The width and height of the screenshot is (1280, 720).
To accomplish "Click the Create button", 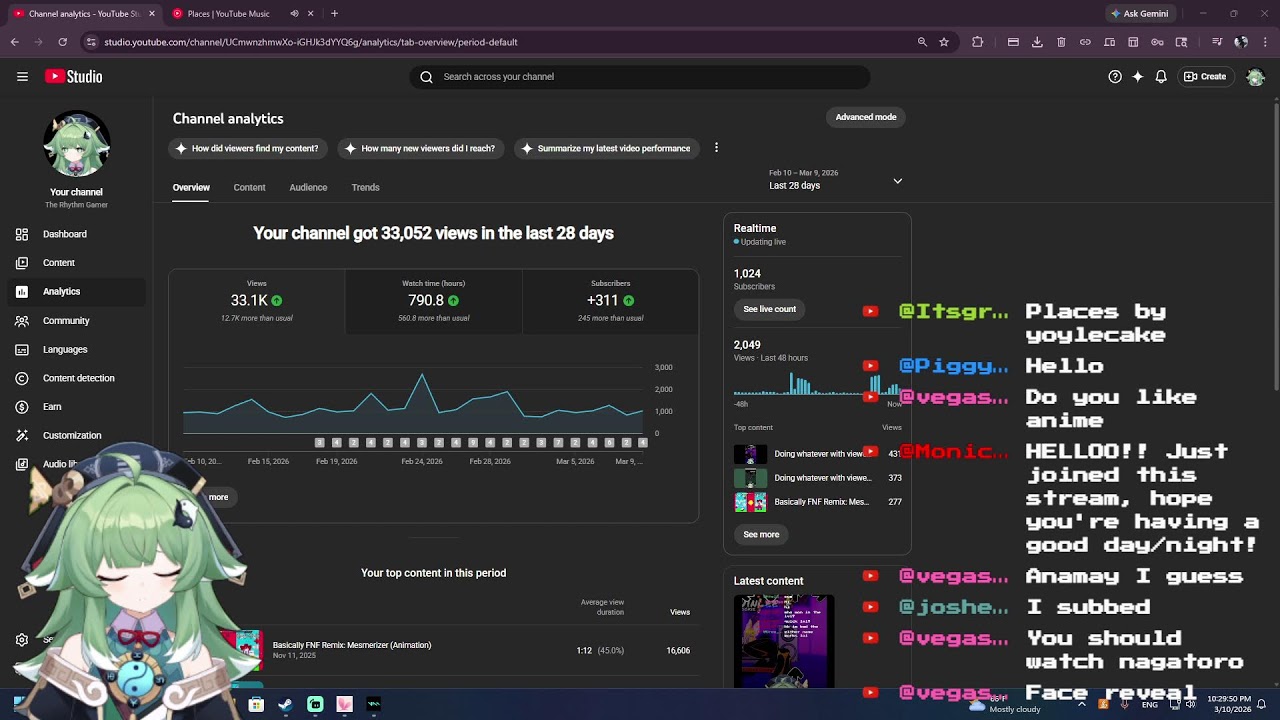I will (x=1205, y=76).
